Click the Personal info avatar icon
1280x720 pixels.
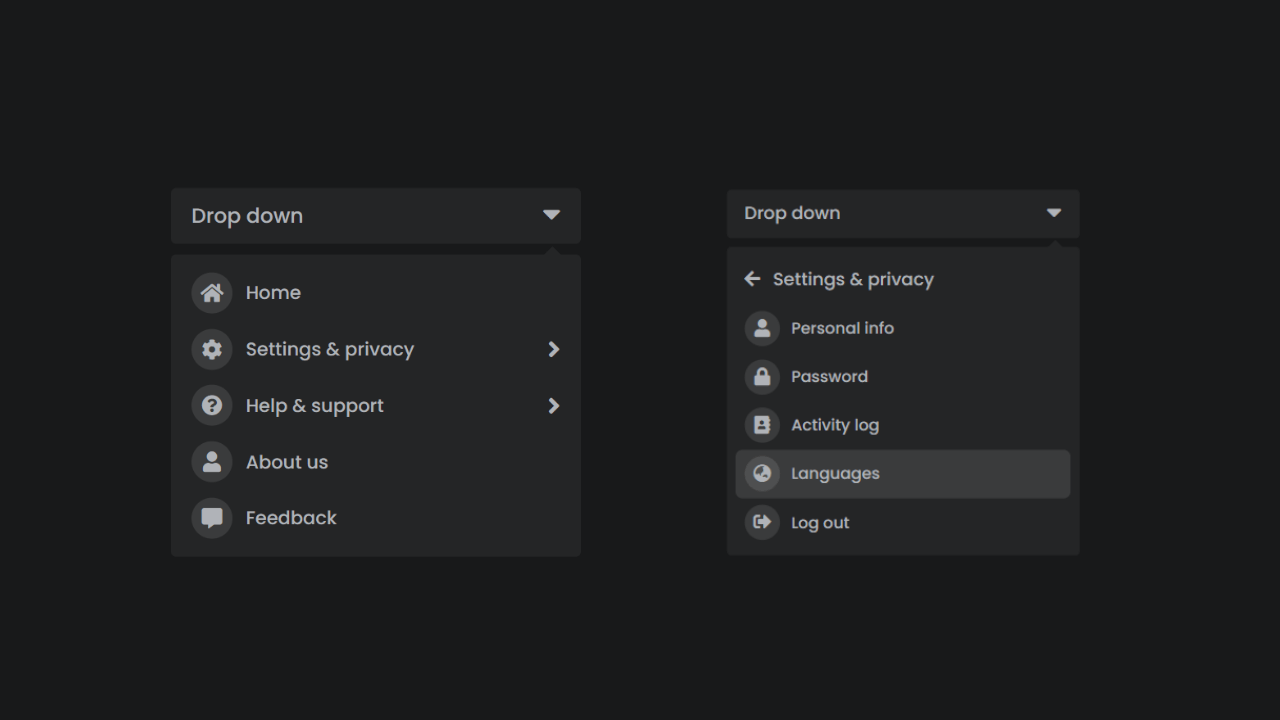[762, 328]
